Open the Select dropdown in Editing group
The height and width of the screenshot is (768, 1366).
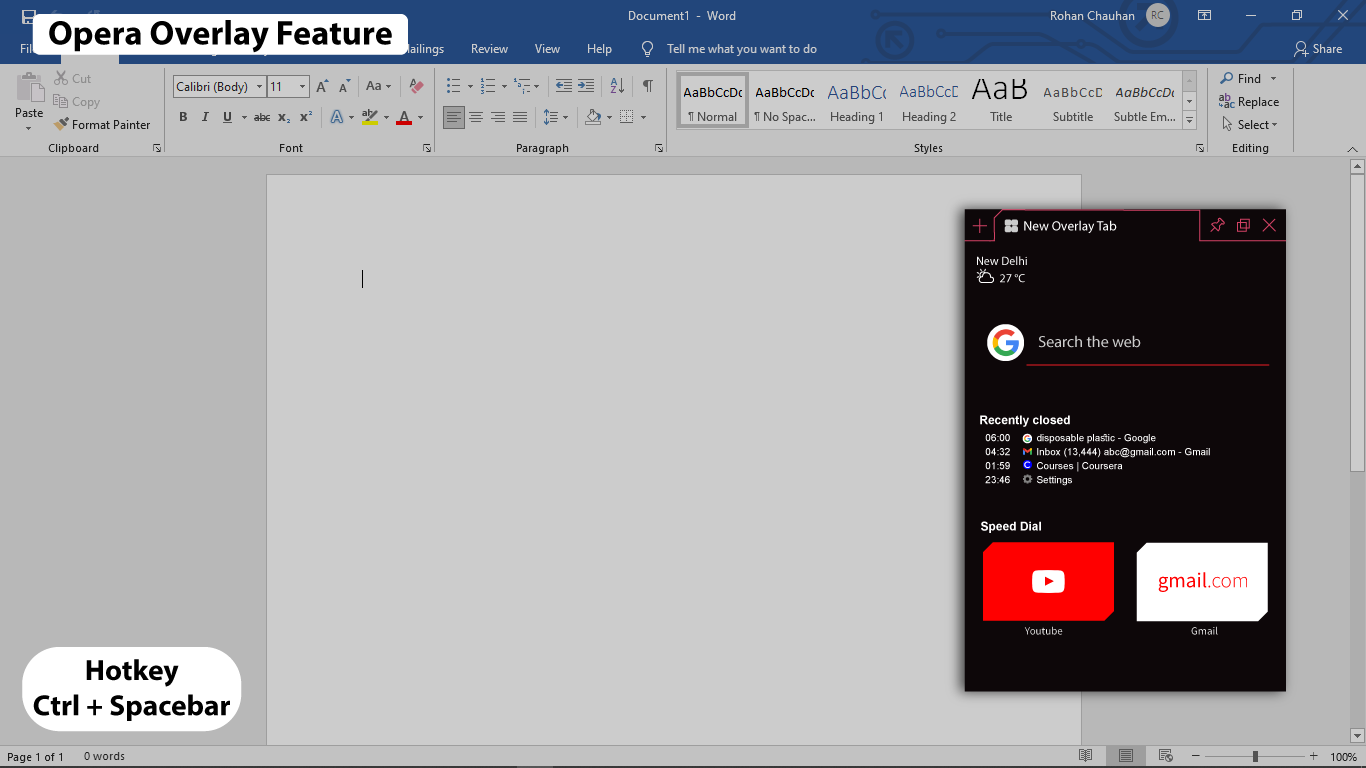(x=1250, y=125)
